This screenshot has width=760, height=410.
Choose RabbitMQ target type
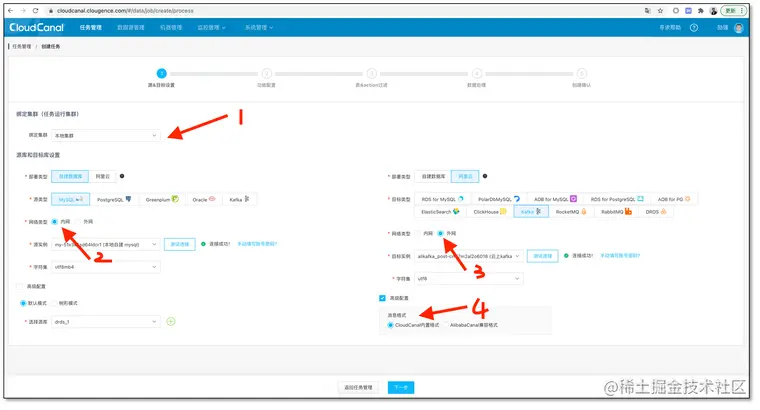tap(616, 212)
